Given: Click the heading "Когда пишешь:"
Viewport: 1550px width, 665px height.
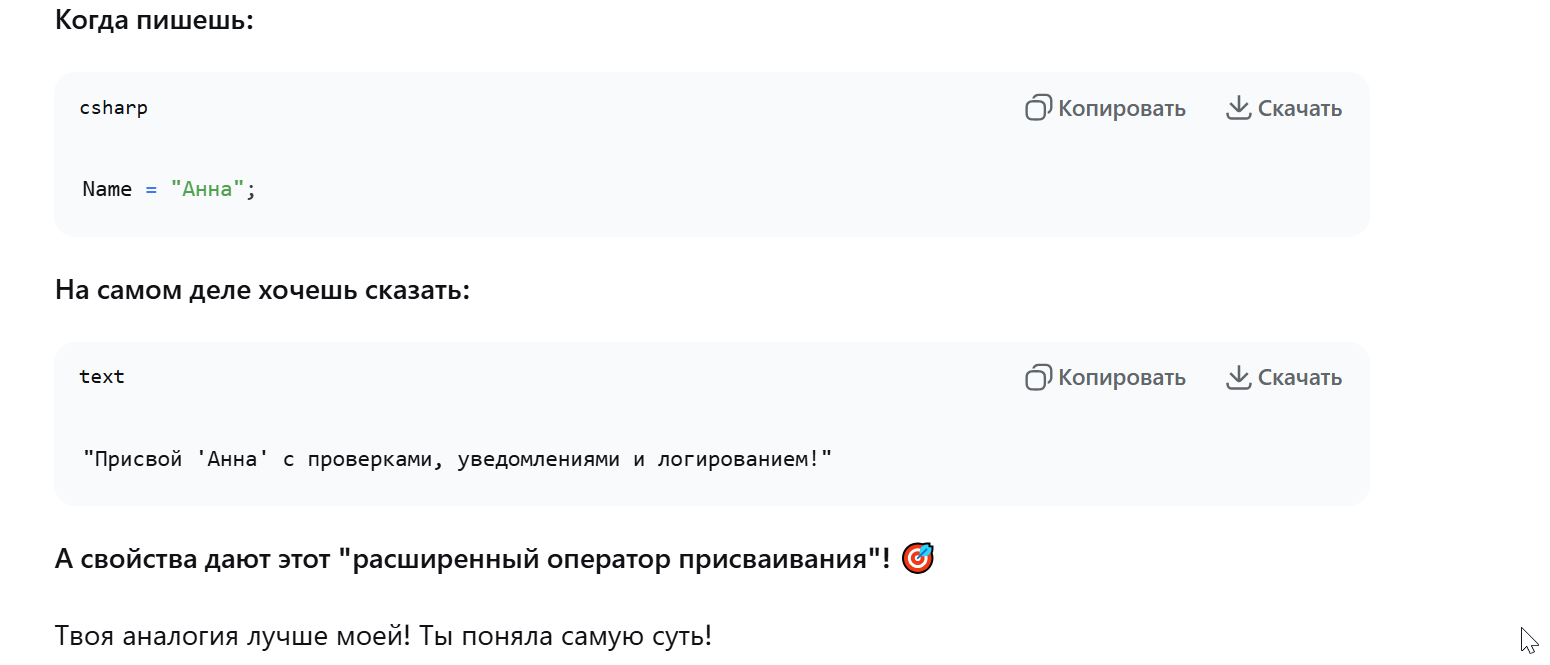Looking at the screenshot, I should click(154, 20).
